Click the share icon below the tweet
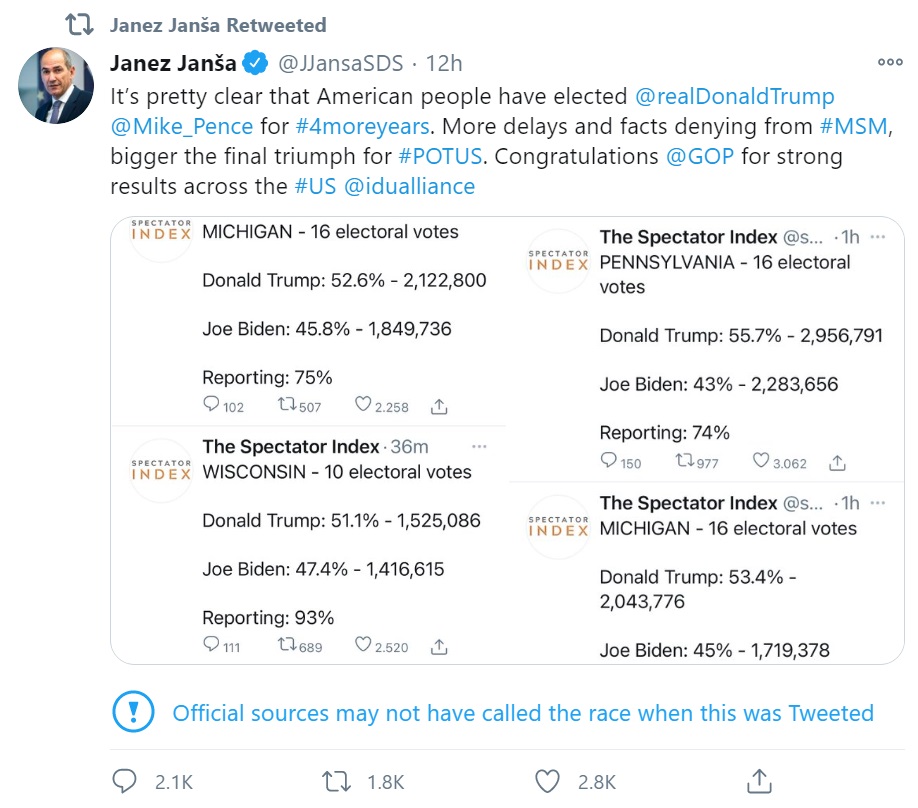 (759, 781)
